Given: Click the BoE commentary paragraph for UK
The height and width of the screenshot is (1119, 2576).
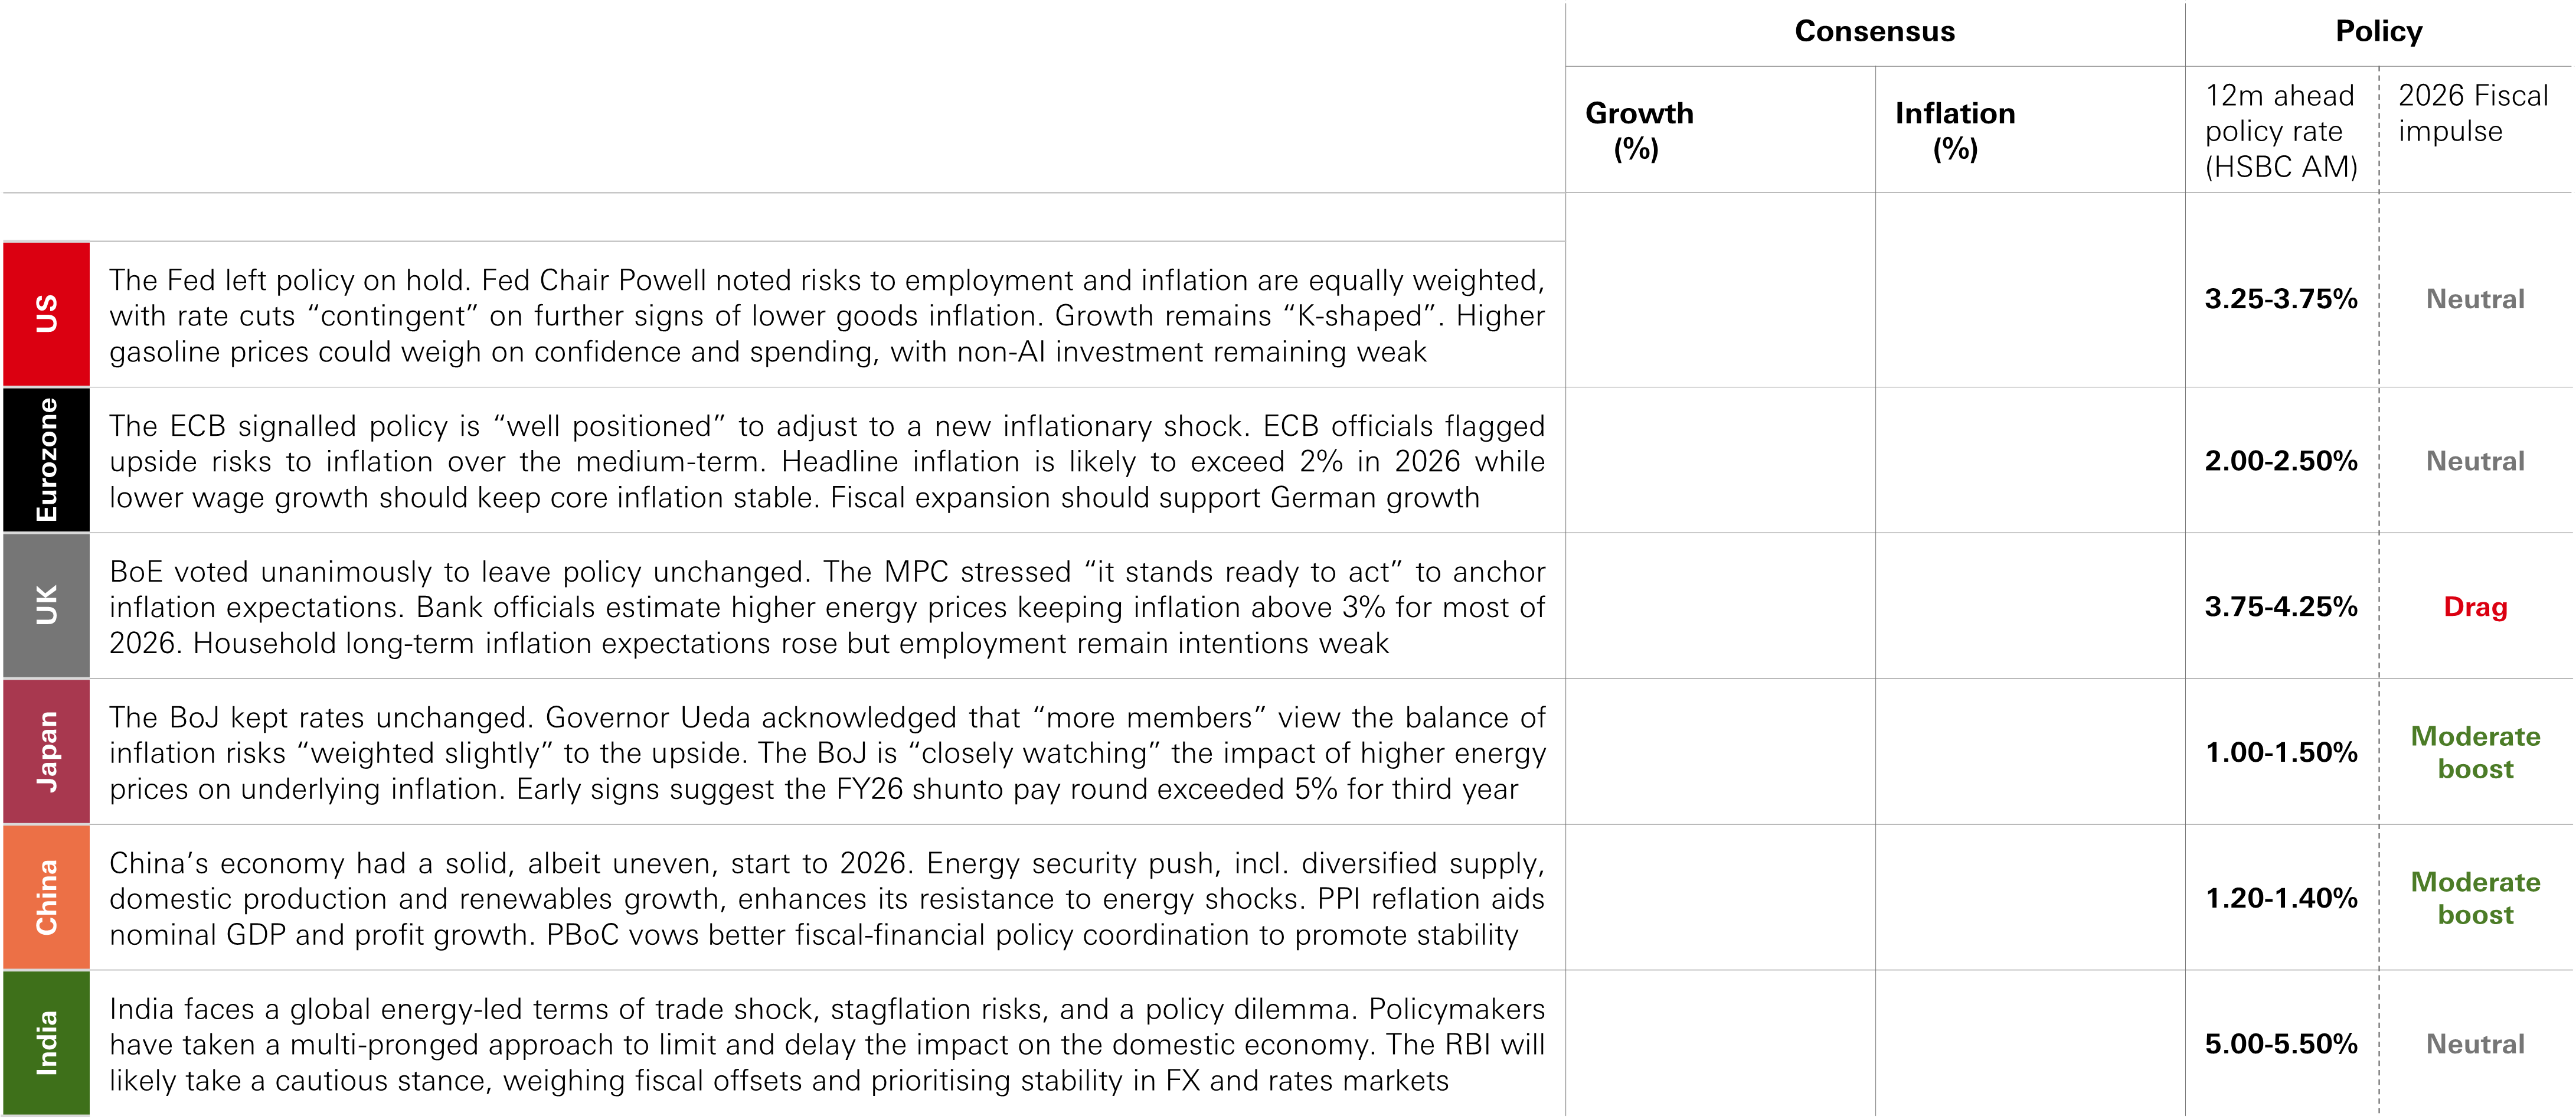Looking at the screenshot, I should tap(826, 607).
